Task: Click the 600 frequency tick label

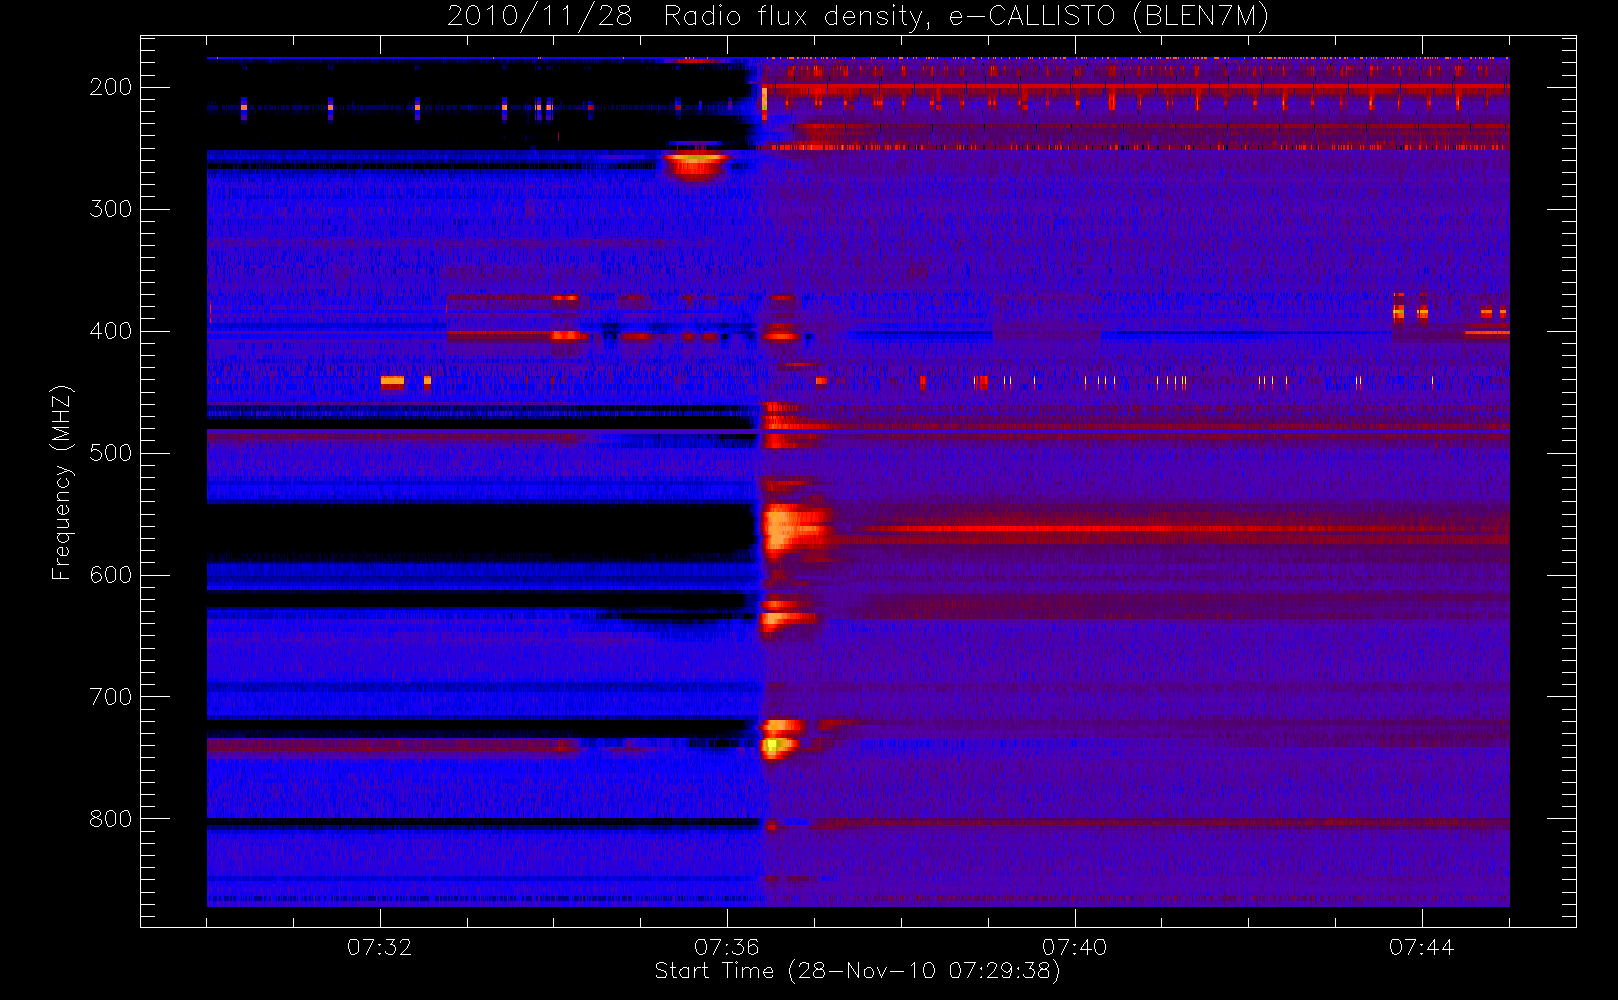Action: tap(110, 575)
